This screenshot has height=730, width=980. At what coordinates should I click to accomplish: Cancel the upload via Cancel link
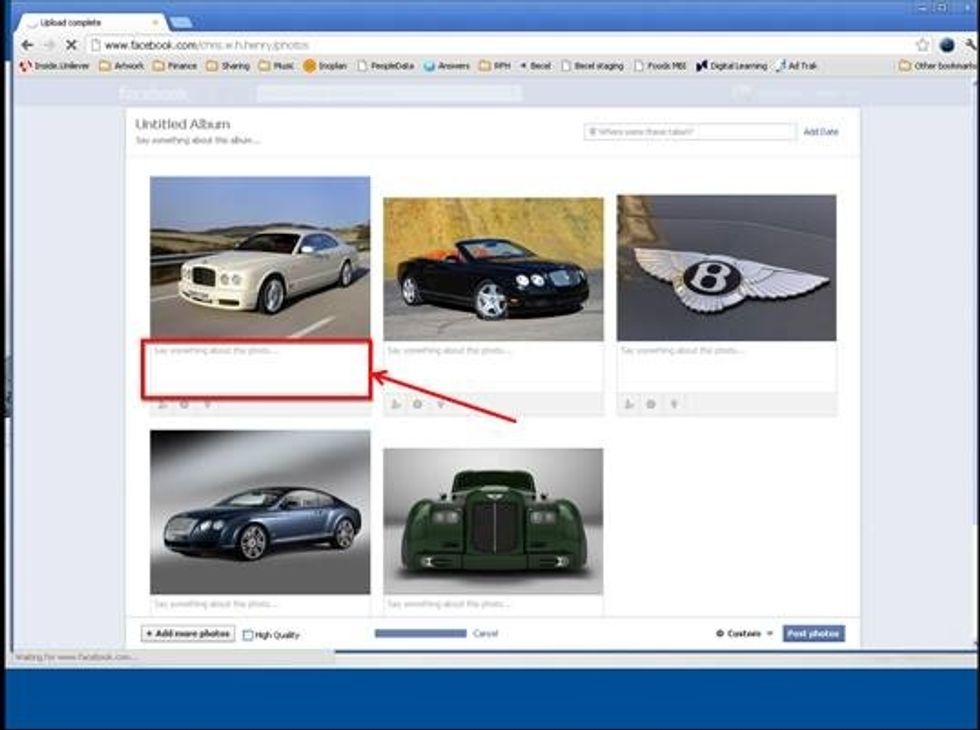click(x=485, y=633)
